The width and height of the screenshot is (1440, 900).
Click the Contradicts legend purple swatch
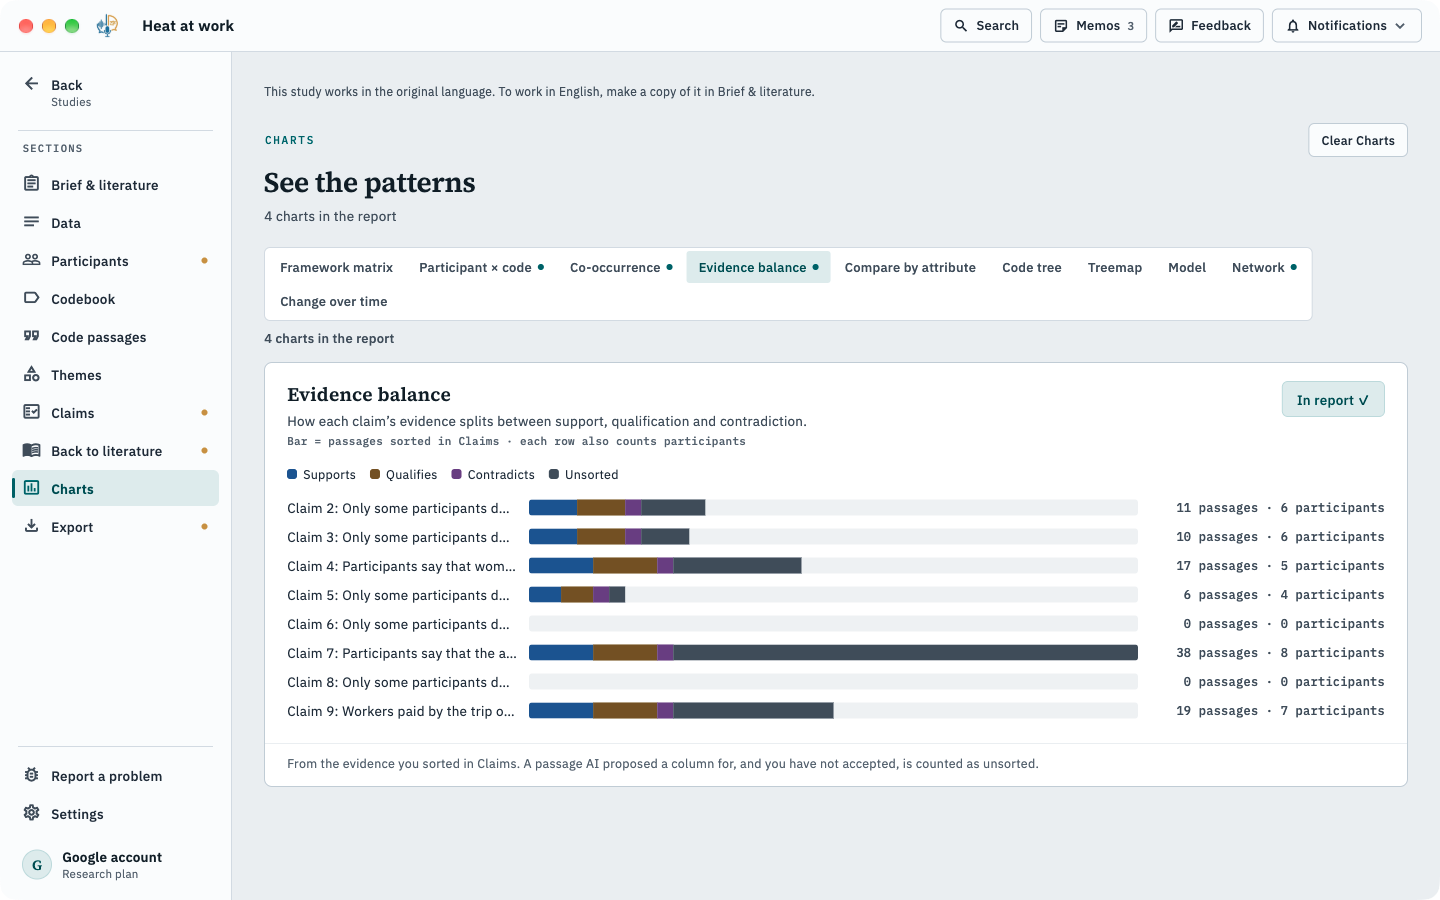coord(457,474)
